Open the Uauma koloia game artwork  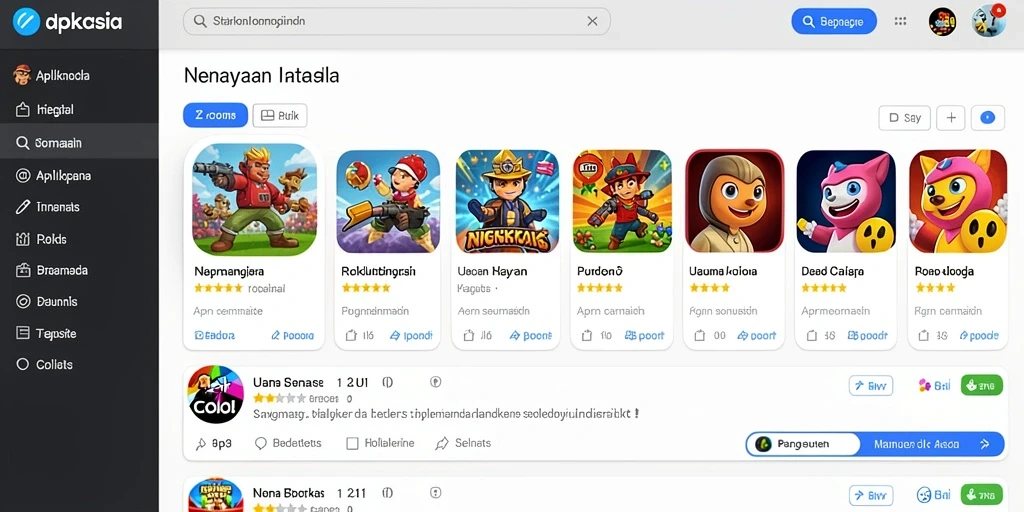click(735, 201)
